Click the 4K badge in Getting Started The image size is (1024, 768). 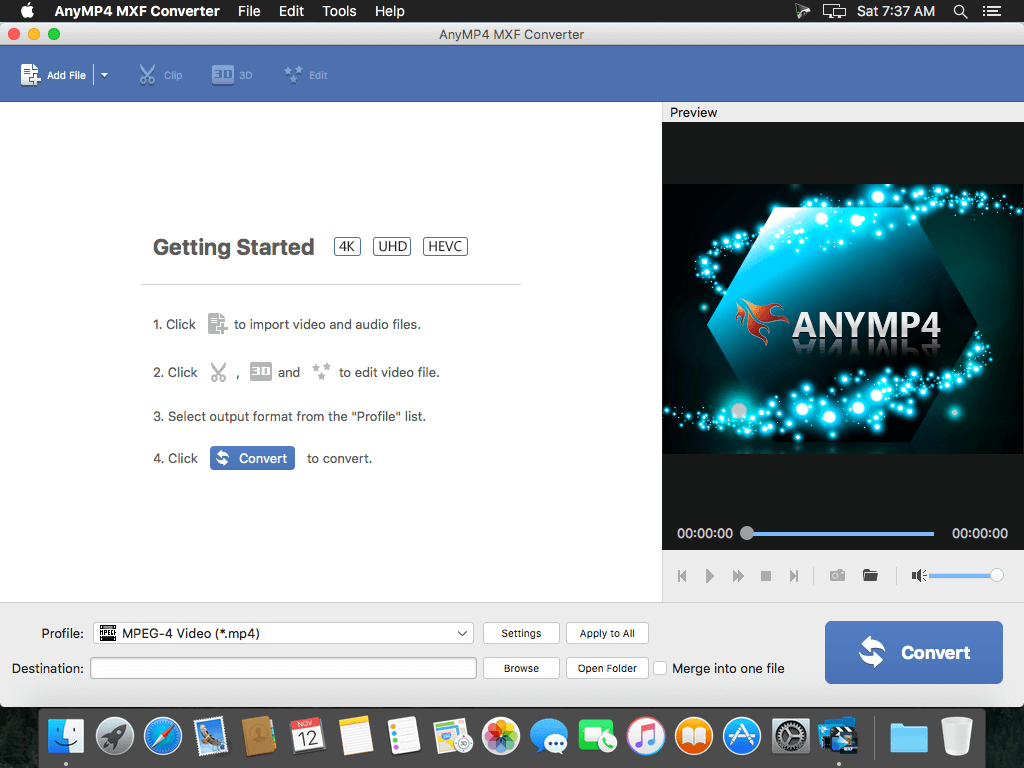click(x=347, y=246)
